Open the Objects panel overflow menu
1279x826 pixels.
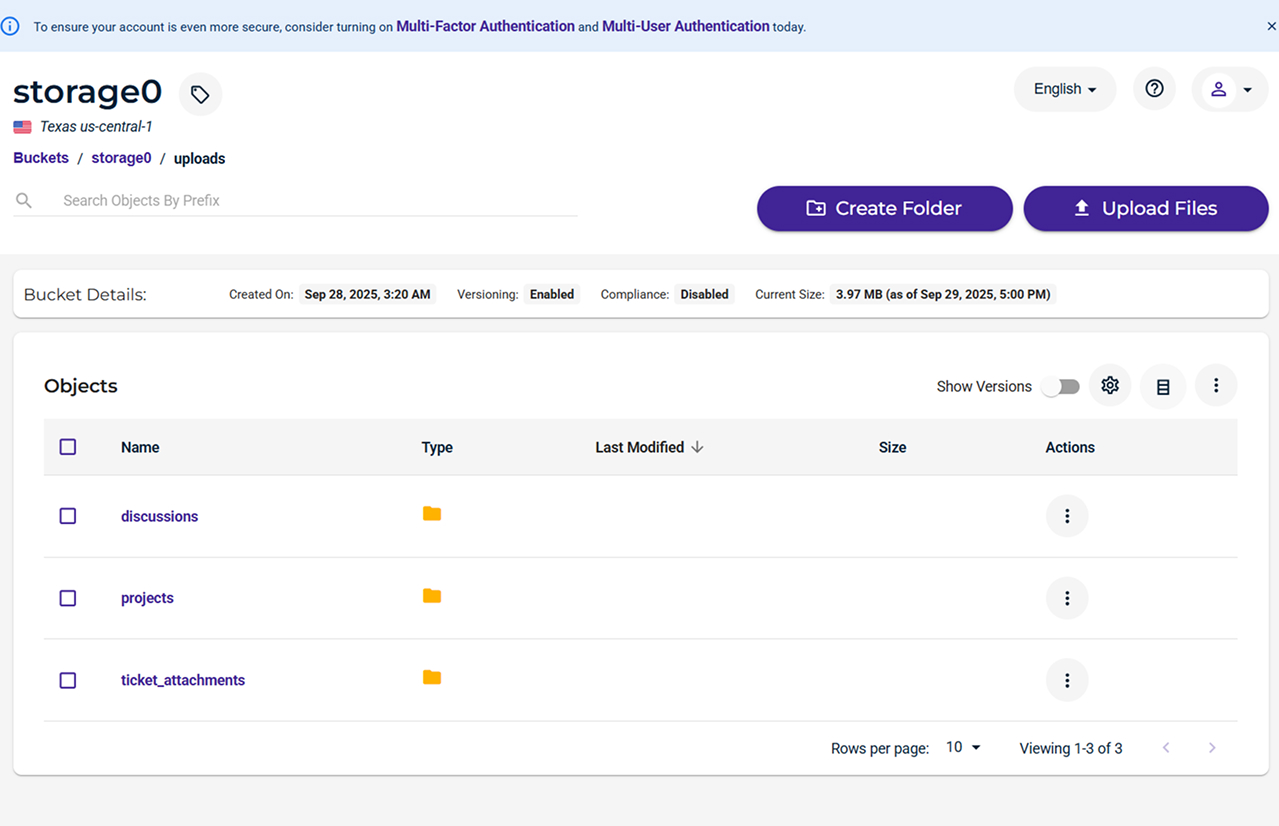point(1216,385)
